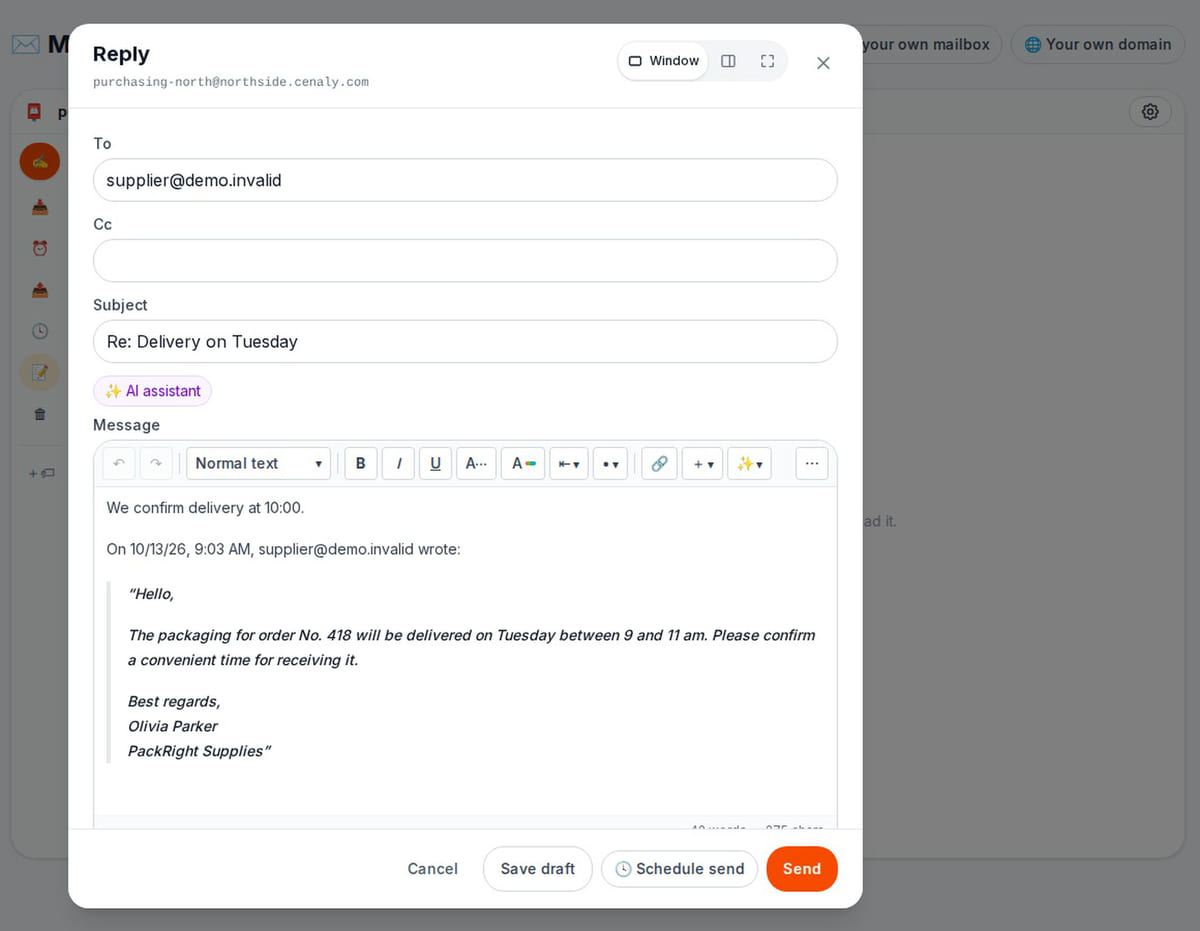Image resolution: width=1200 pixels, height=931 pixels.
Task: Click the Subject field
Action: point(465,341)
